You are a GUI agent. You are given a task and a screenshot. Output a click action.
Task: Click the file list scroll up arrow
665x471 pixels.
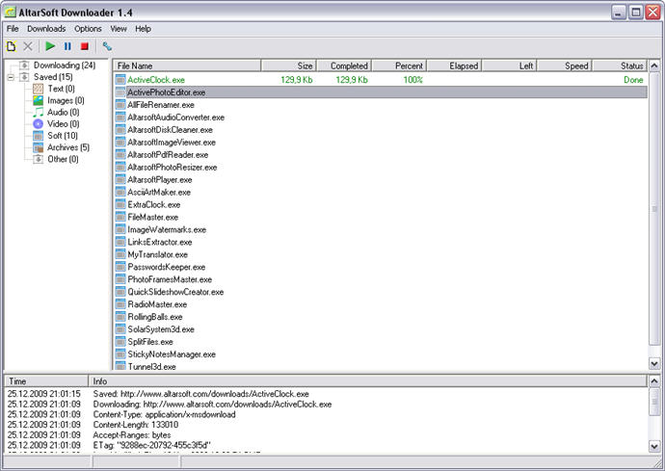(654, 66)
